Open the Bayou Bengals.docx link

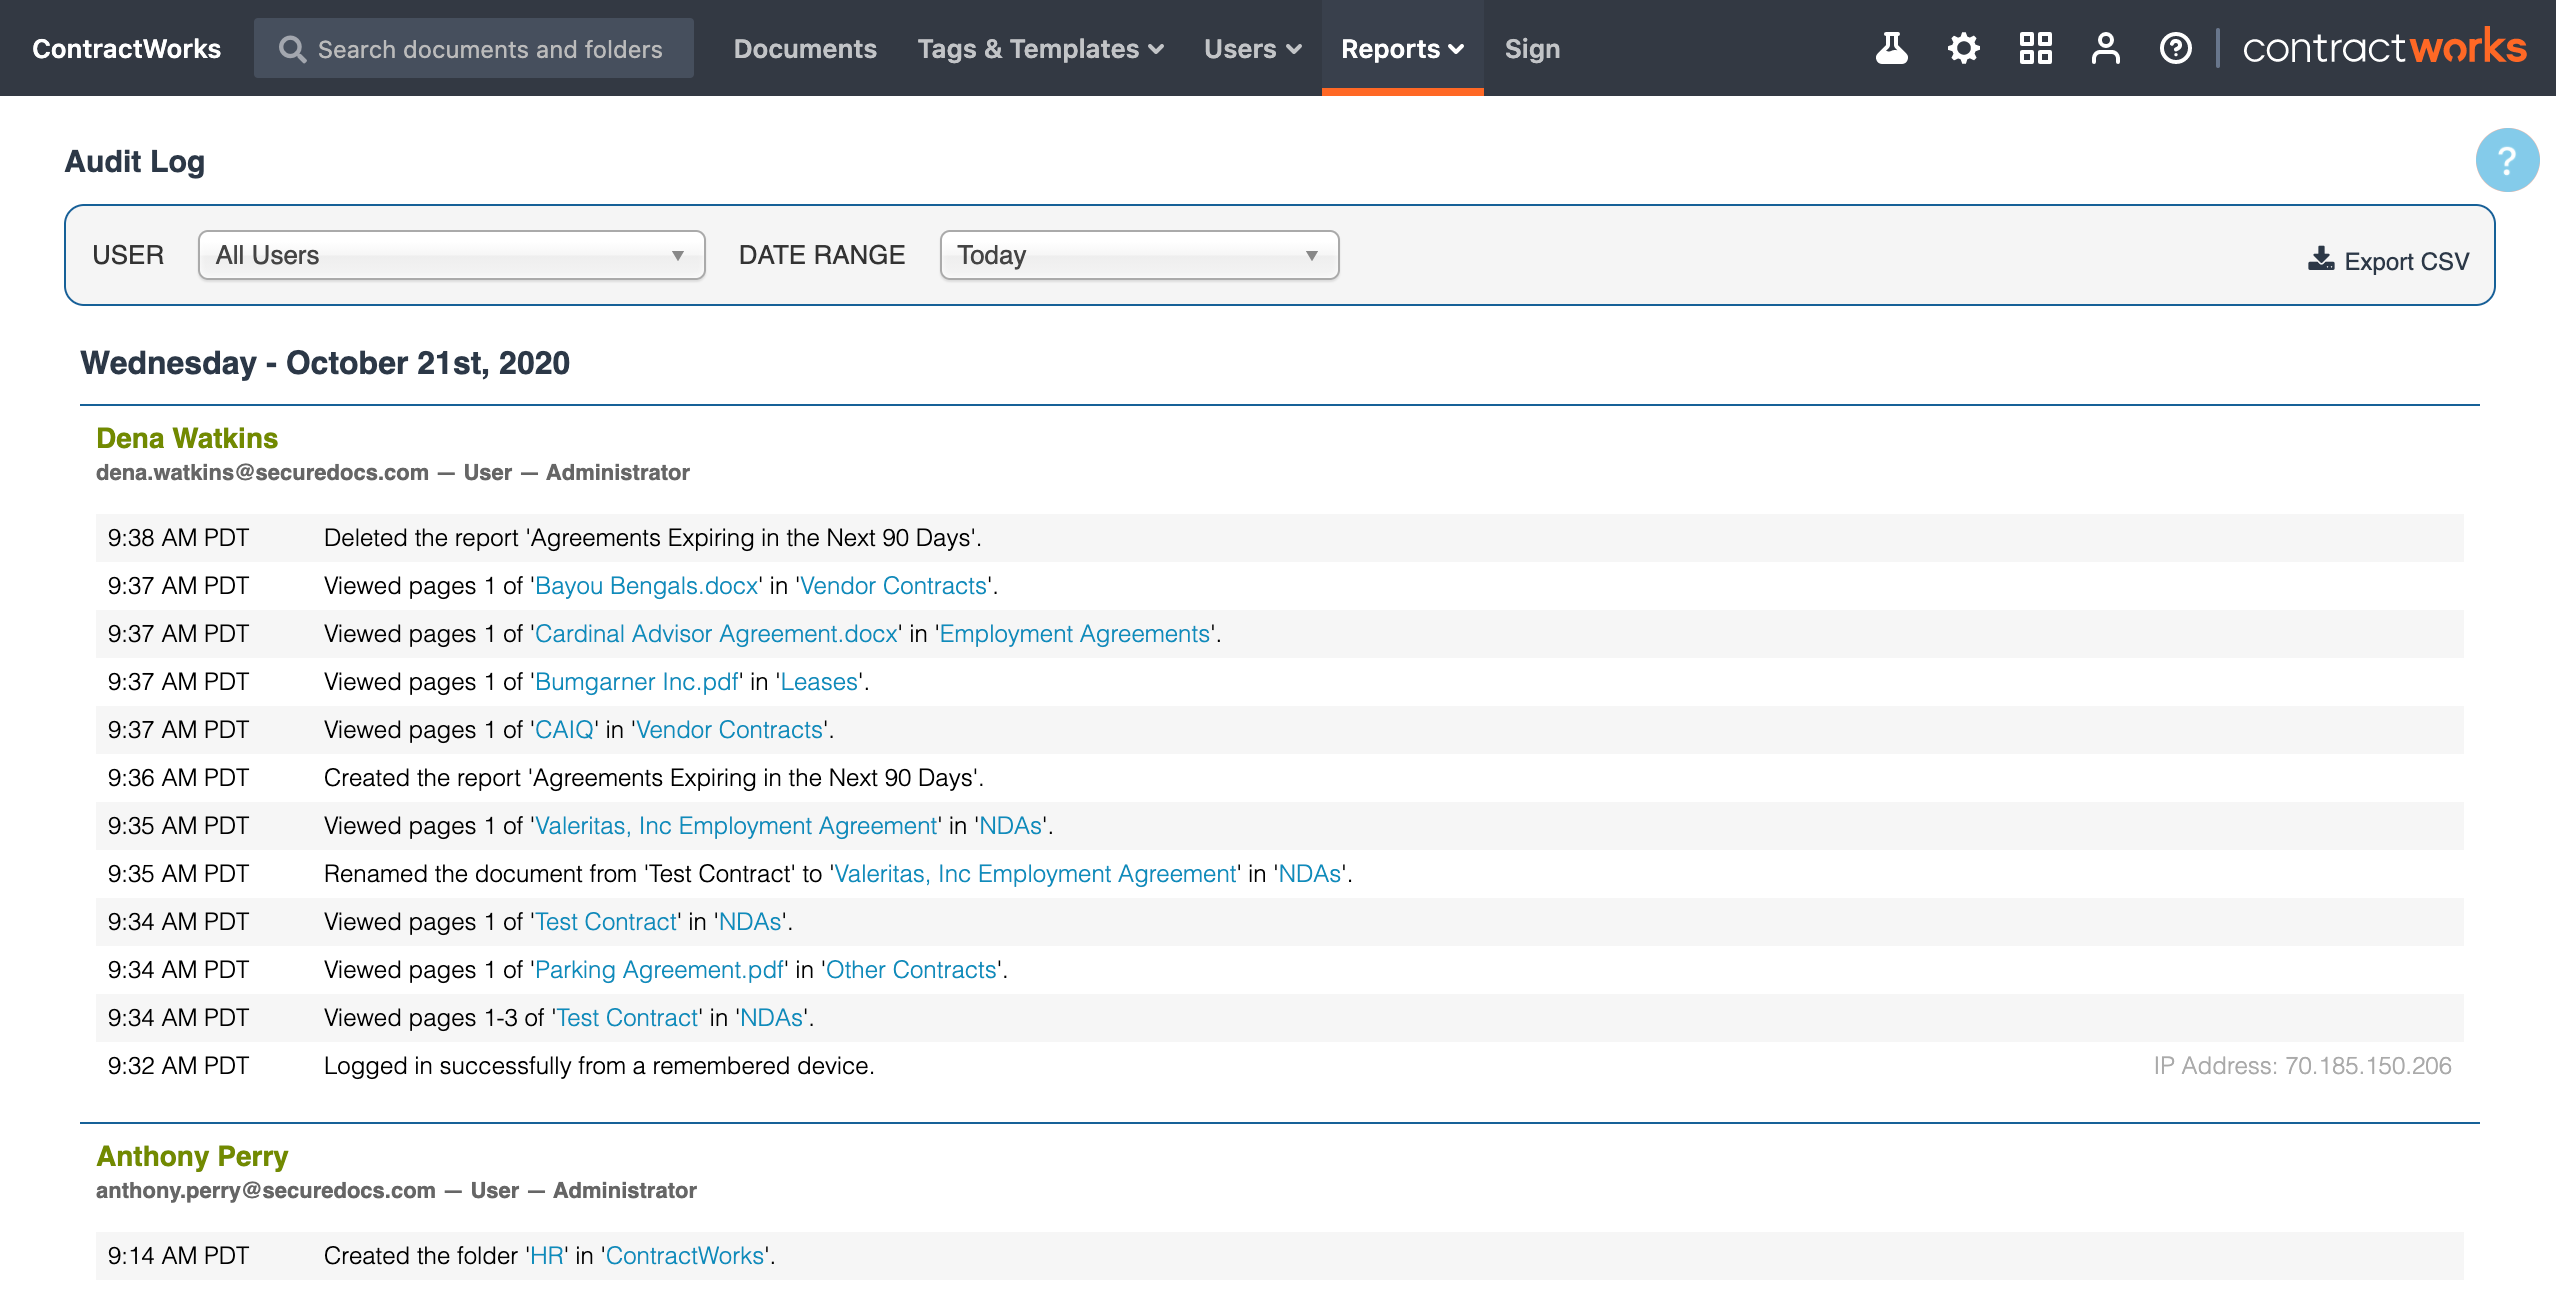pos(647,586)
